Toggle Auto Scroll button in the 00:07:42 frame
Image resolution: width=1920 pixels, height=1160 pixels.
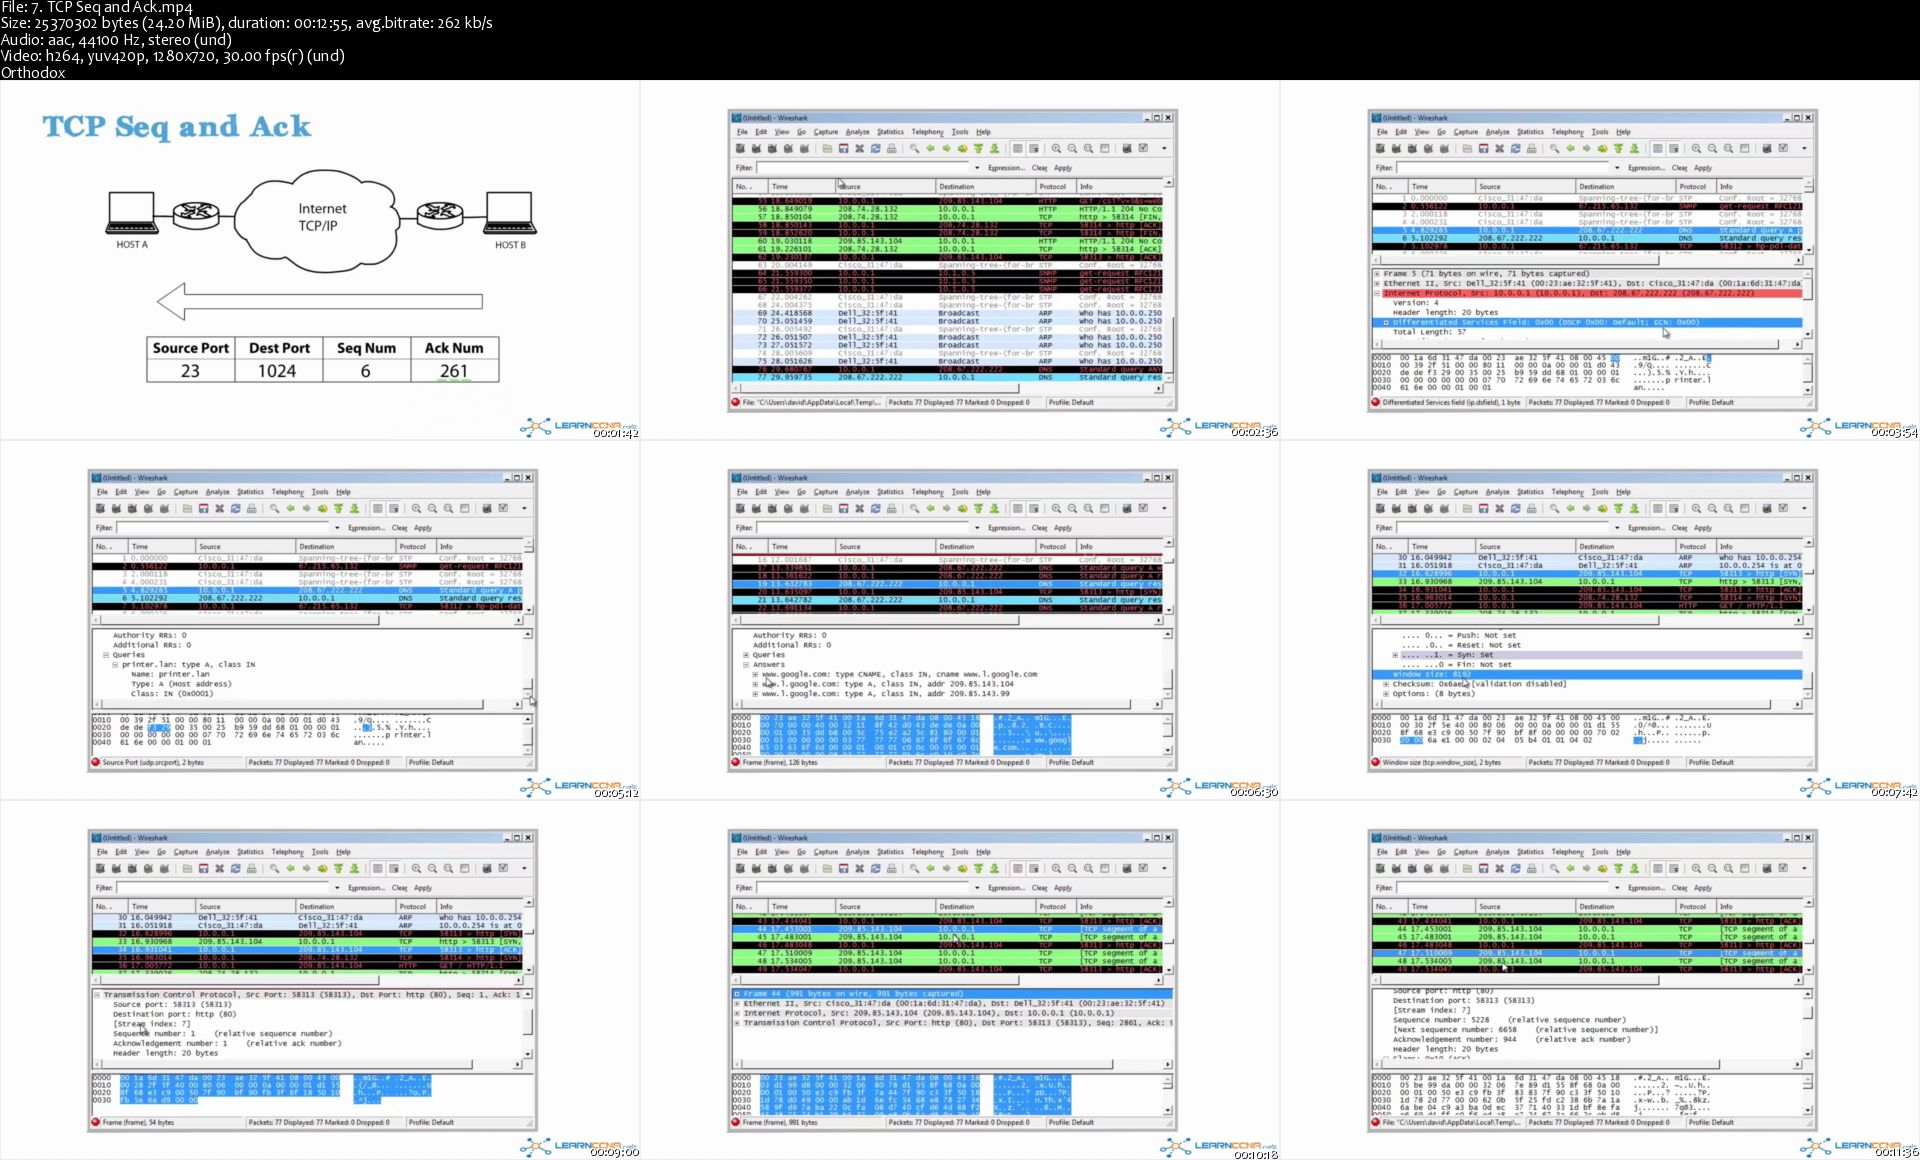1673,508
